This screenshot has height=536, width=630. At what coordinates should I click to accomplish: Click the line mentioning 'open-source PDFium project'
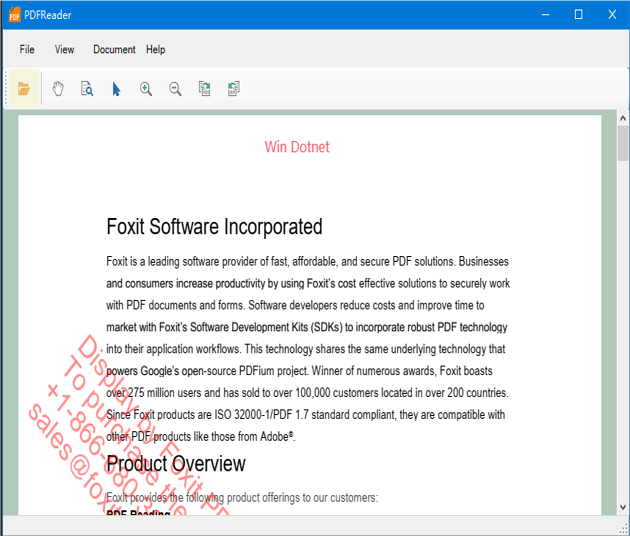pos(299,371)
